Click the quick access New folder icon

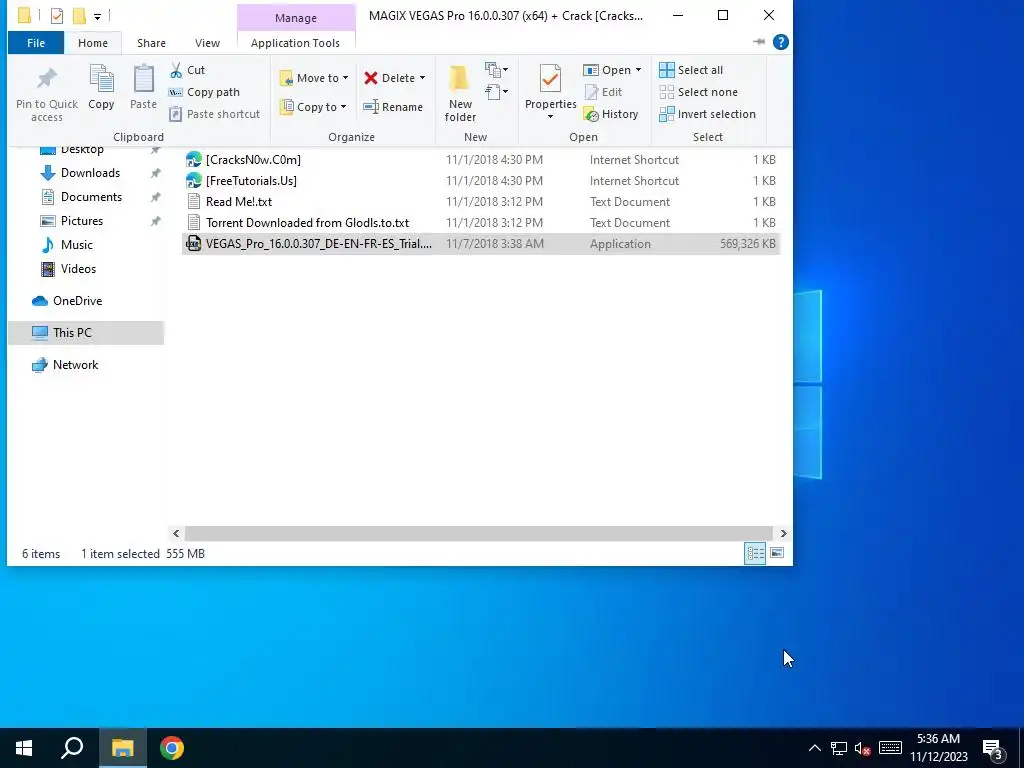[79, 15]
